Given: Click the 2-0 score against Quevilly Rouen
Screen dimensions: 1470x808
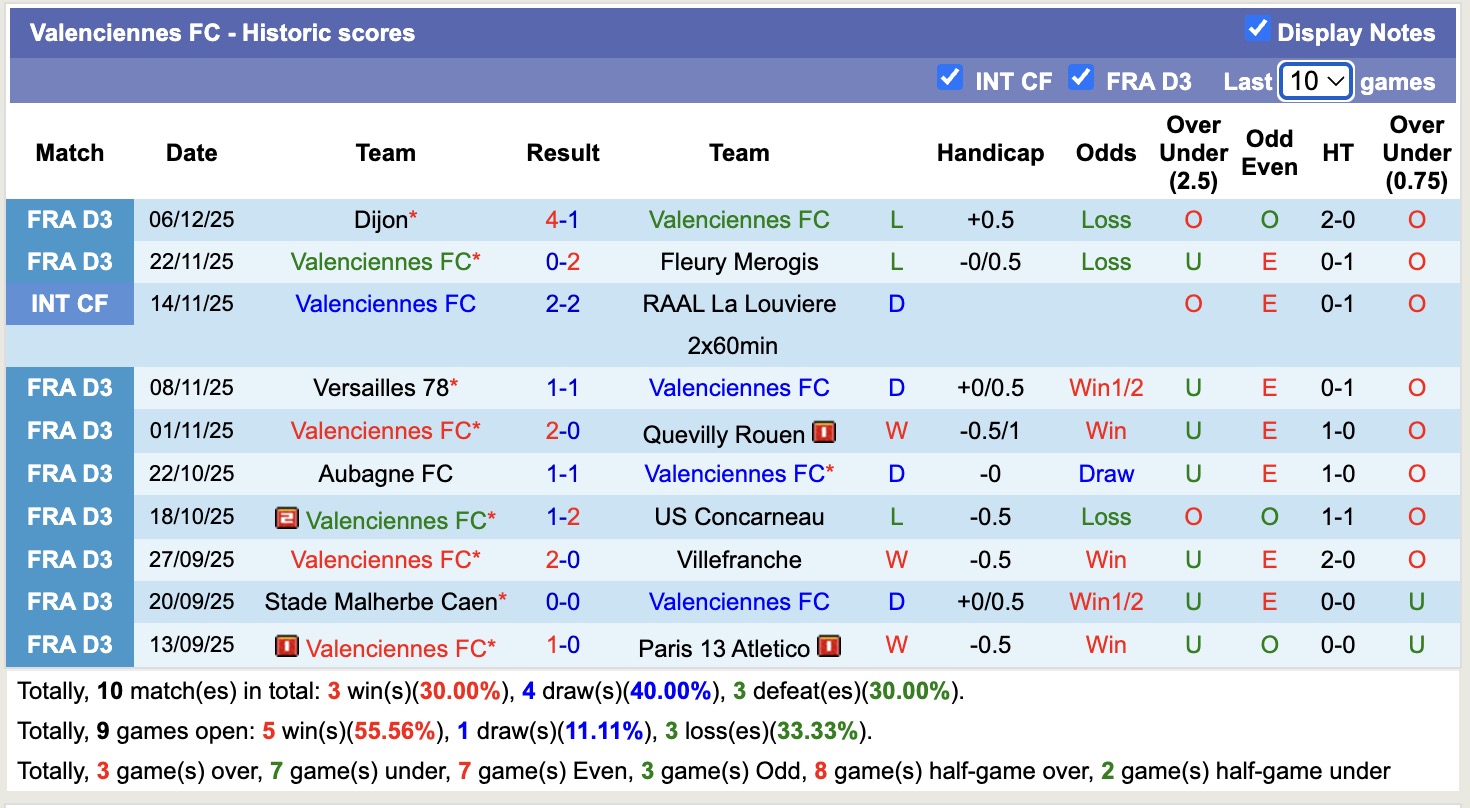Looking at the screenshot, I should [x=563, y=431].
